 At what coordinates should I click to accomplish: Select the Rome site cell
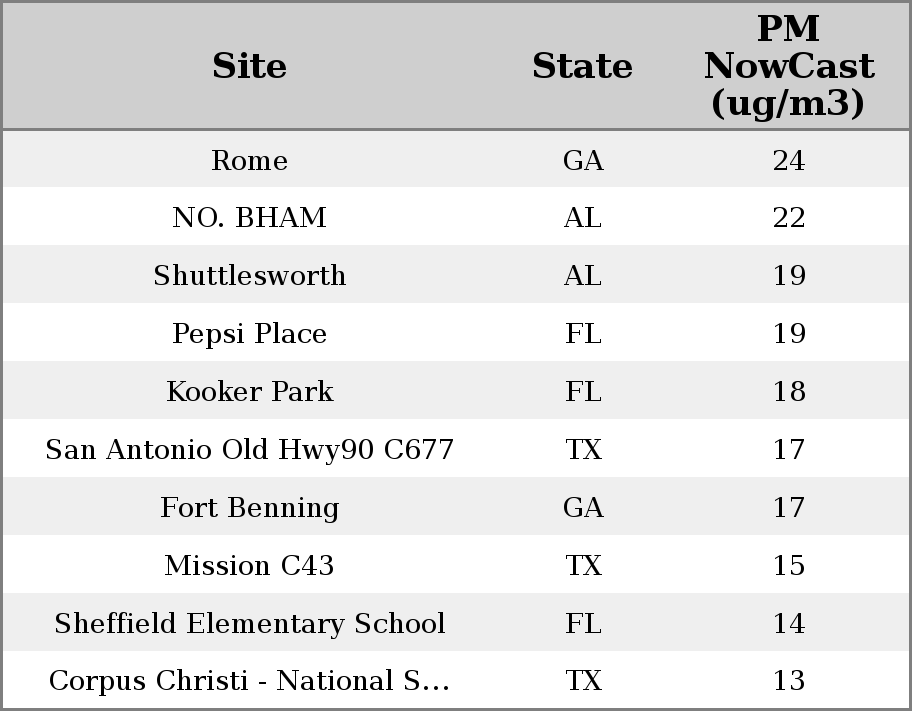pos(249,160)
